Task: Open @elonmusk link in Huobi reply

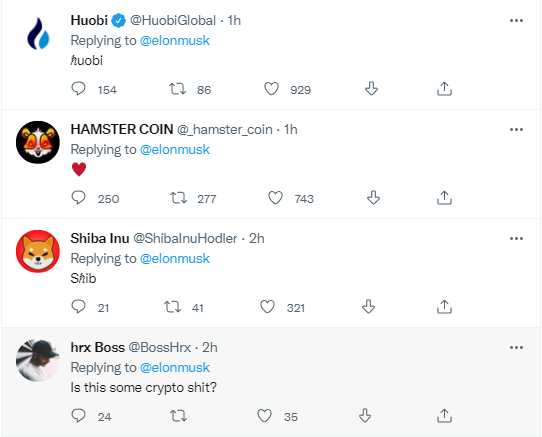Action: click(175, 41)
